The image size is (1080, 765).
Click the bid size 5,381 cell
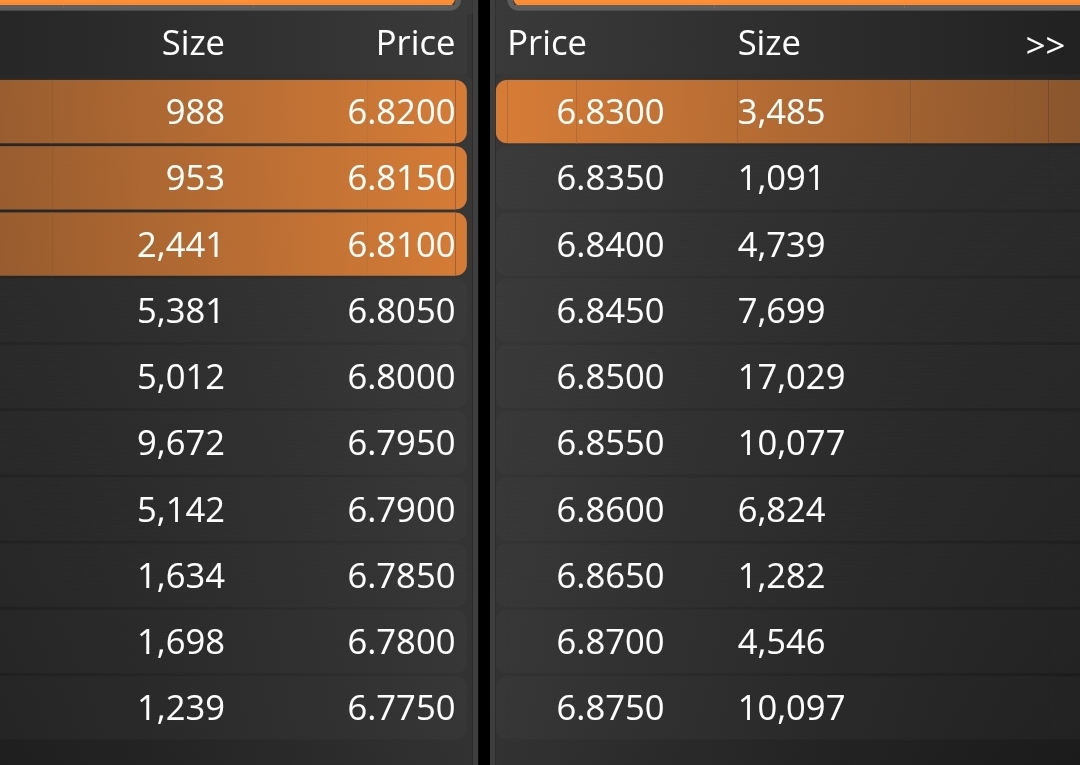[179, 311]
